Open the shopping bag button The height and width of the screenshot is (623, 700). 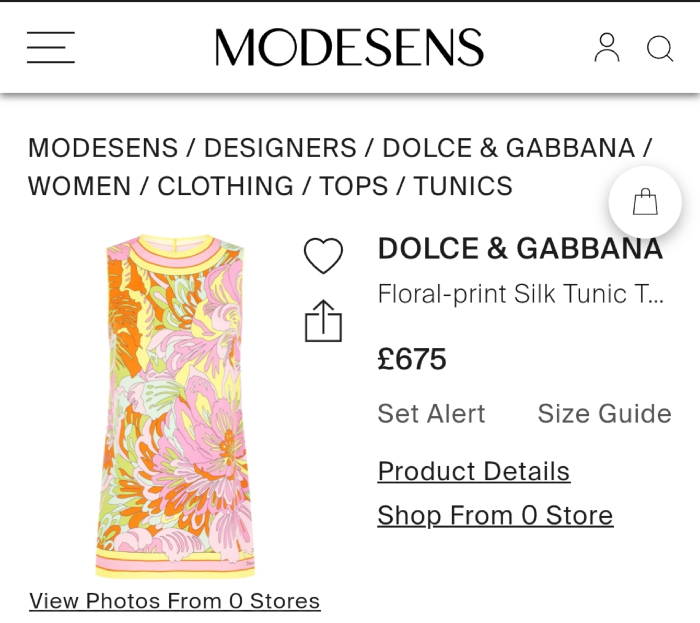click(645, 203)
